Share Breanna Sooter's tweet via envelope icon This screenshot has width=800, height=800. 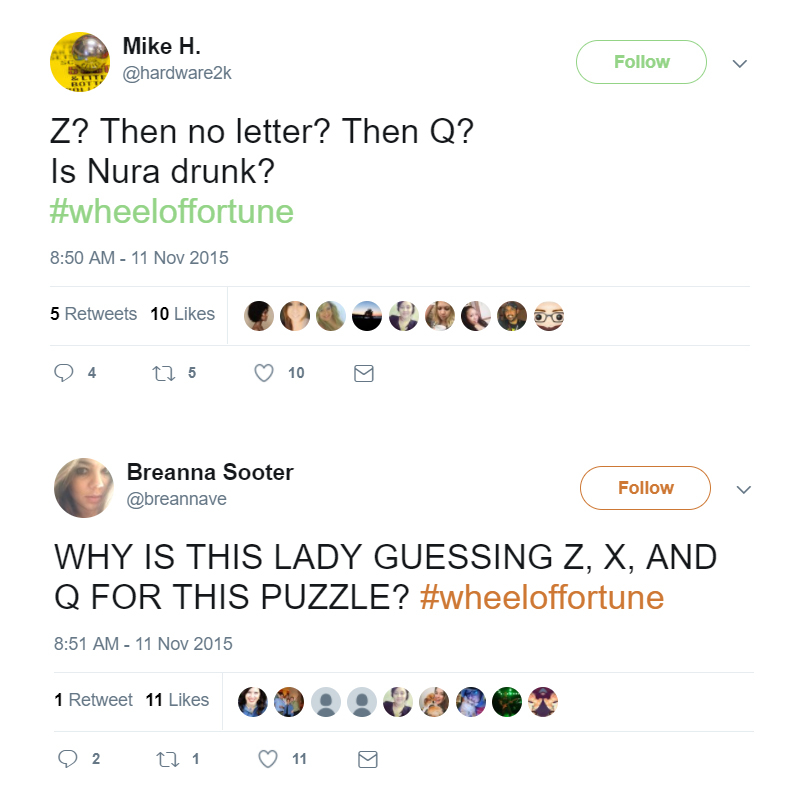[368, 759]
